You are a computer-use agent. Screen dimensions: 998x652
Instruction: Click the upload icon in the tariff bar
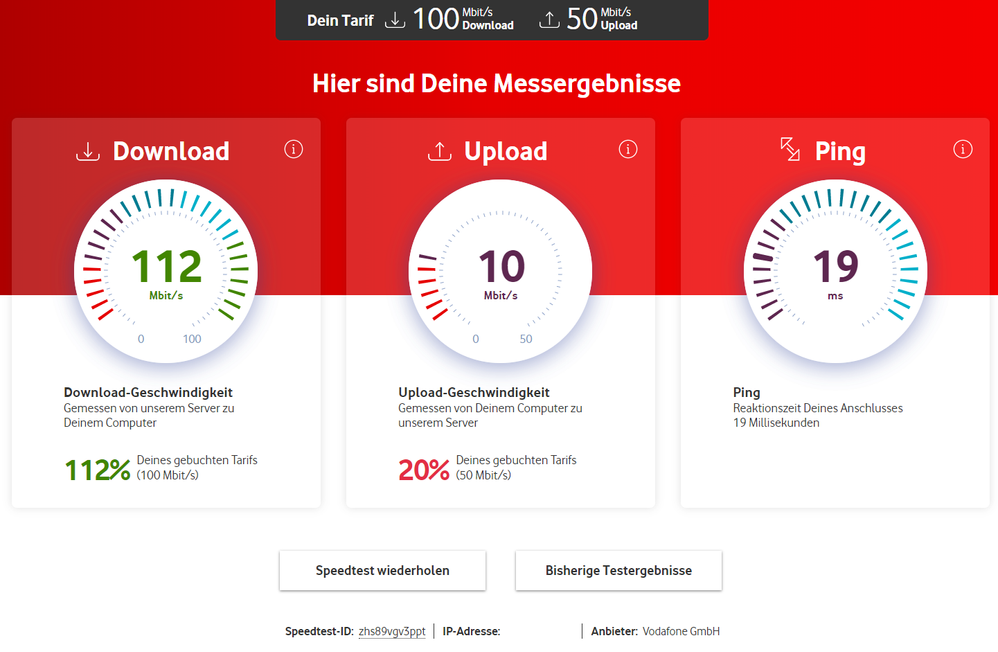tap(549, 20)
